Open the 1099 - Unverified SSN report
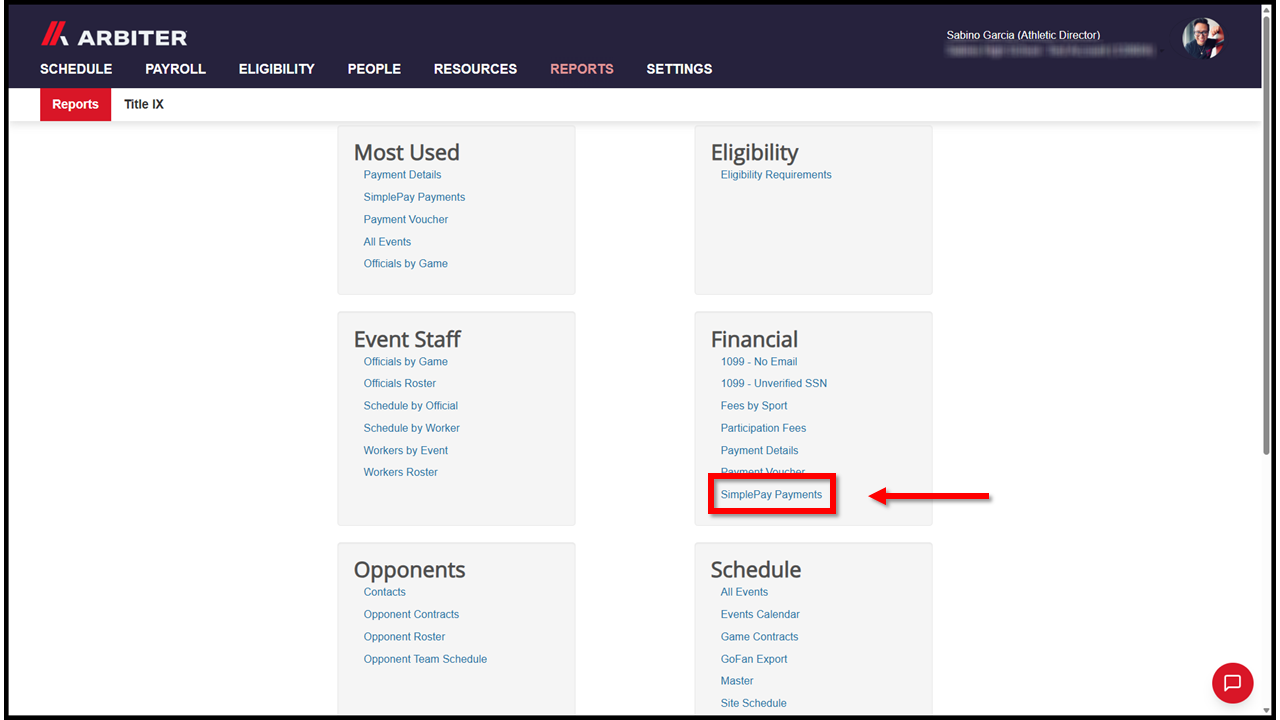The image size is (1280, 720). [774, 384]
